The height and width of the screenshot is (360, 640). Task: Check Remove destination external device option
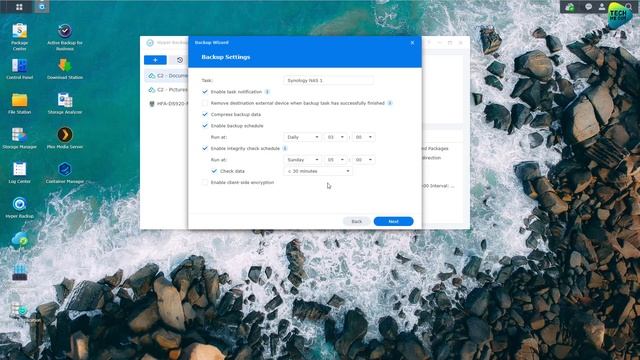(205, 103)
